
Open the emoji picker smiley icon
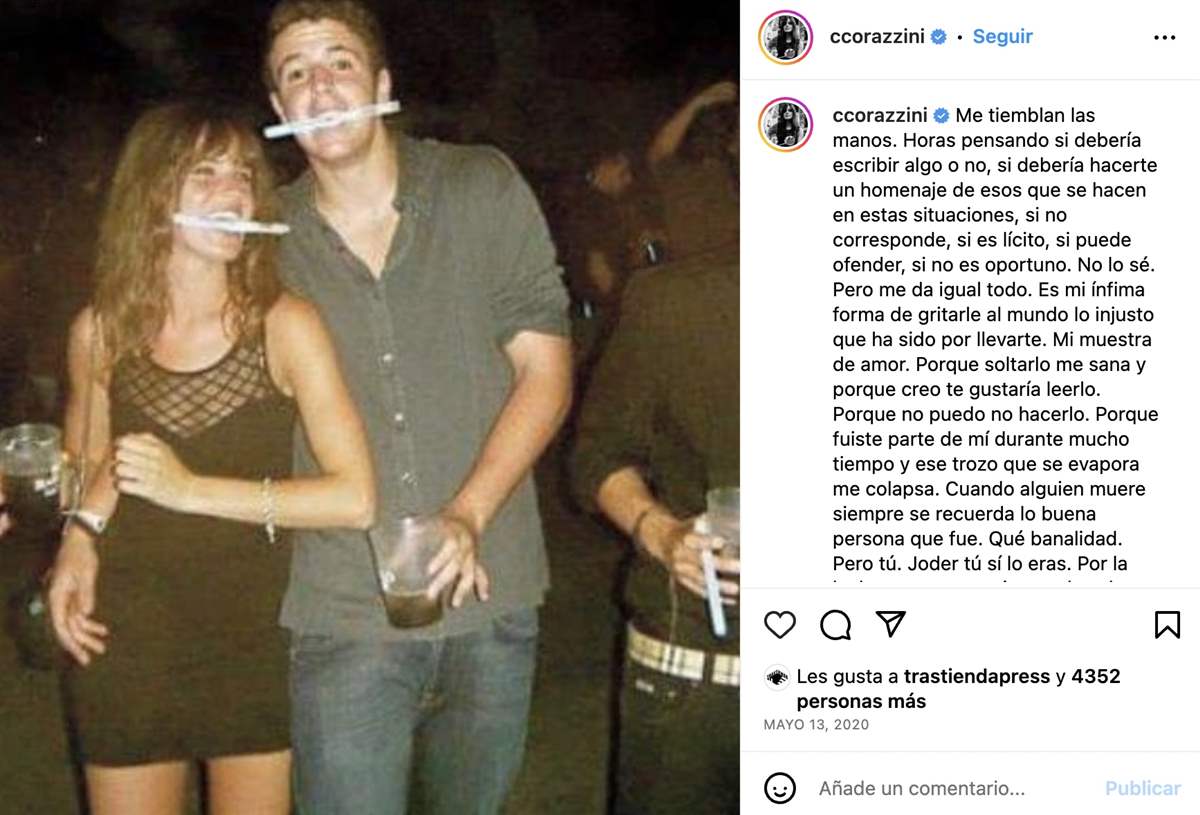pyautogui.click(x=780, y=788)
